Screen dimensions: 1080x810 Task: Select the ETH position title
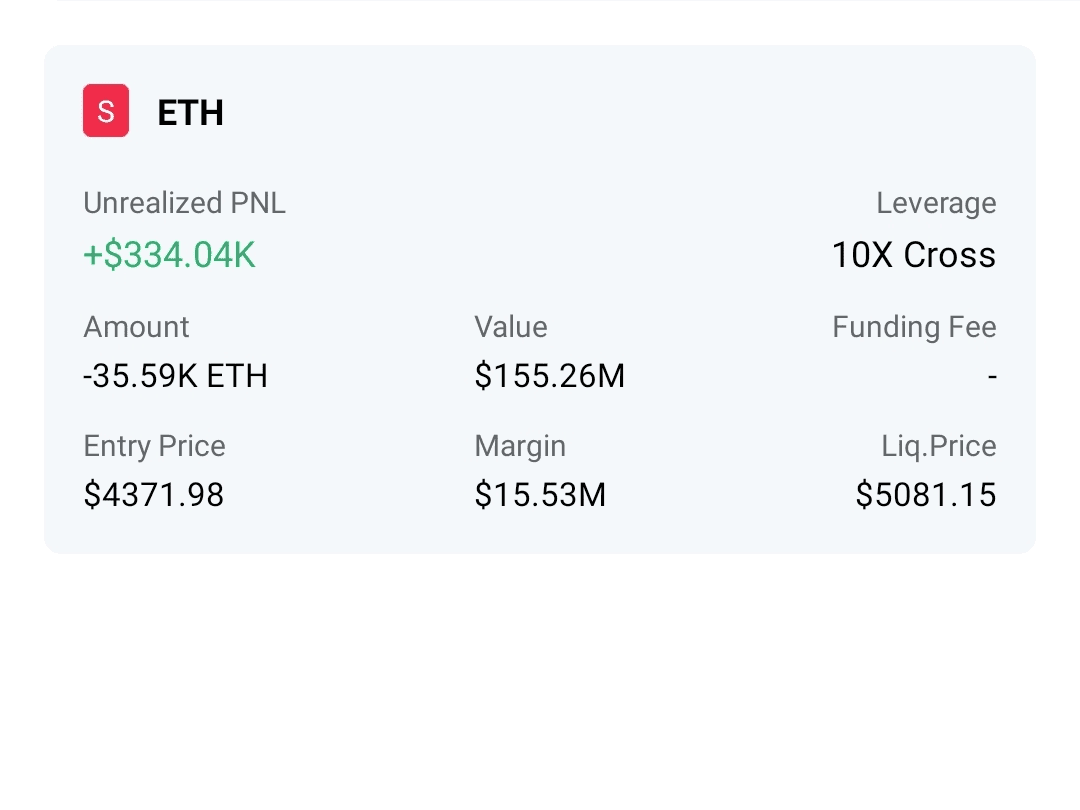[190, 112]
